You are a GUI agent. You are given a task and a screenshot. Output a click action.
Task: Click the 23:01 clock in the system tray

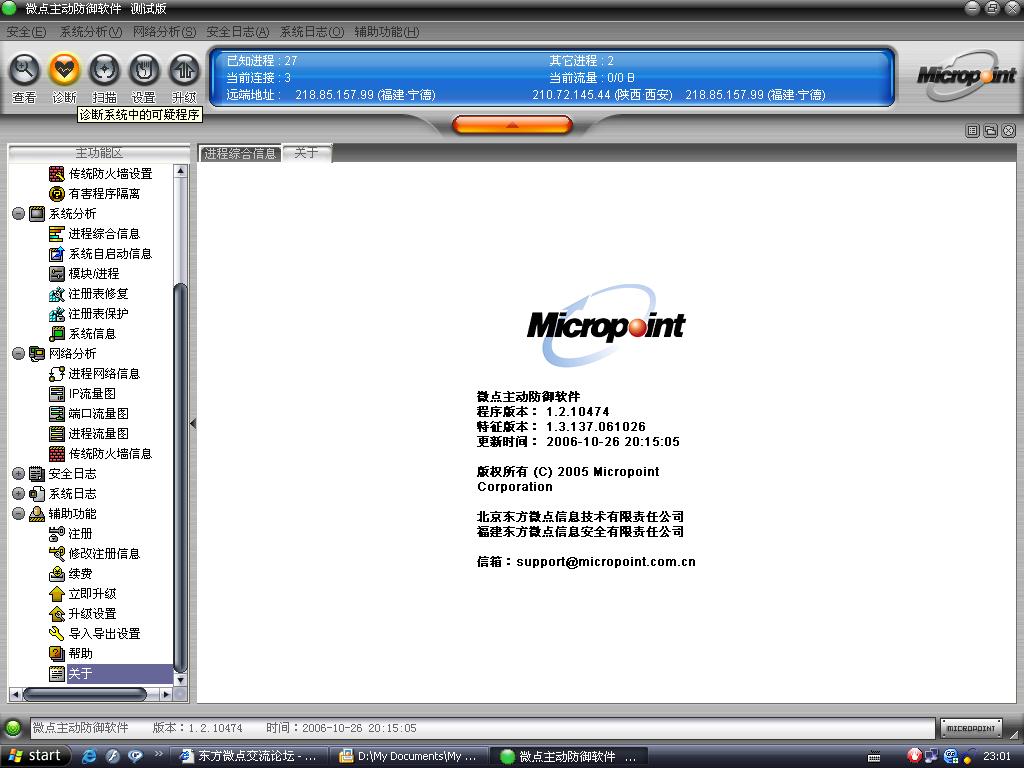point(996,756)
